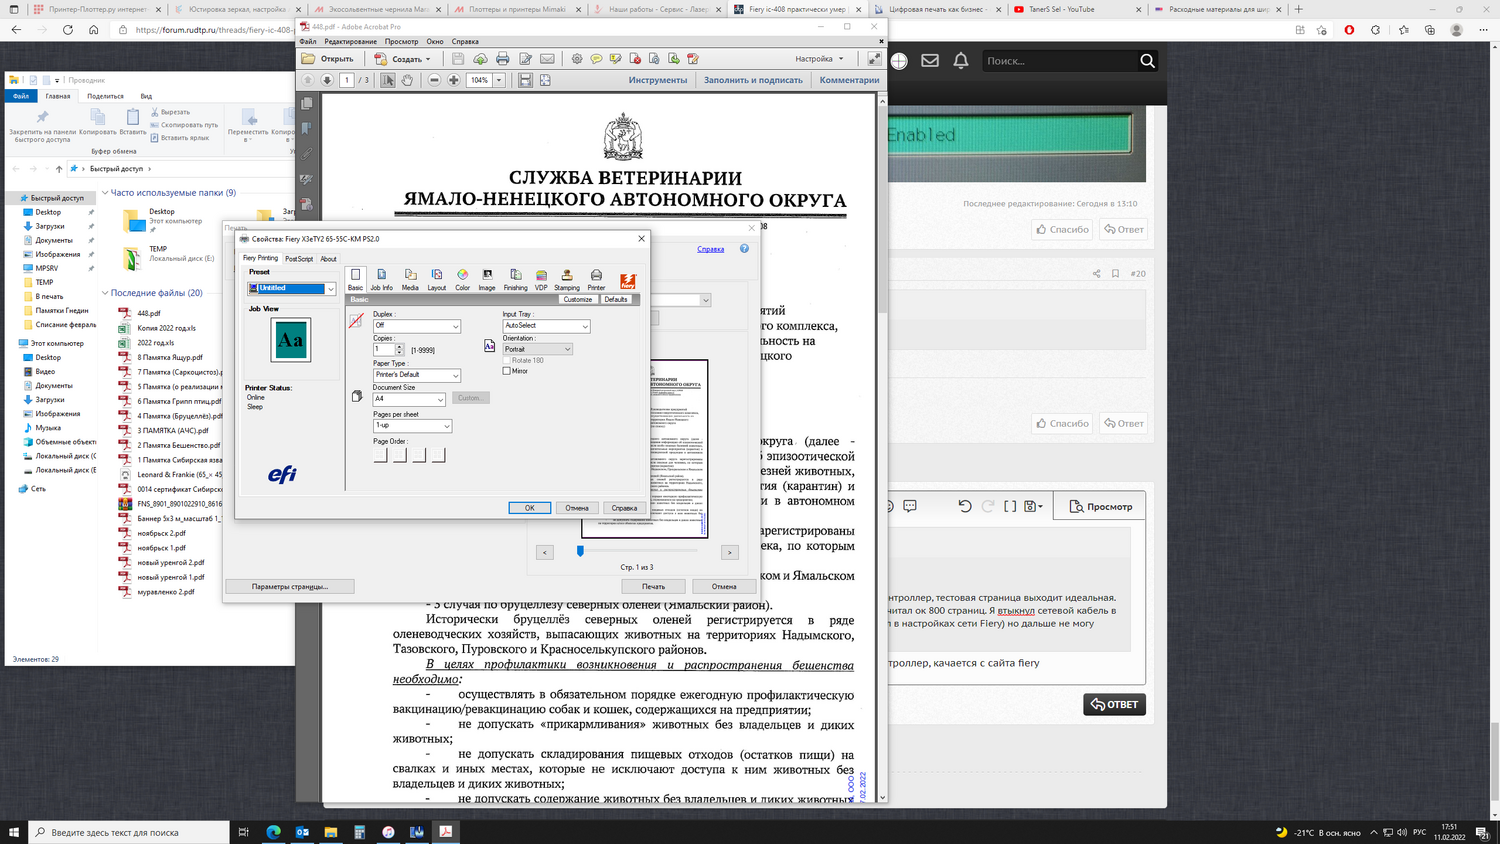Enable the Mirror checkbox

tap(507, 371)
